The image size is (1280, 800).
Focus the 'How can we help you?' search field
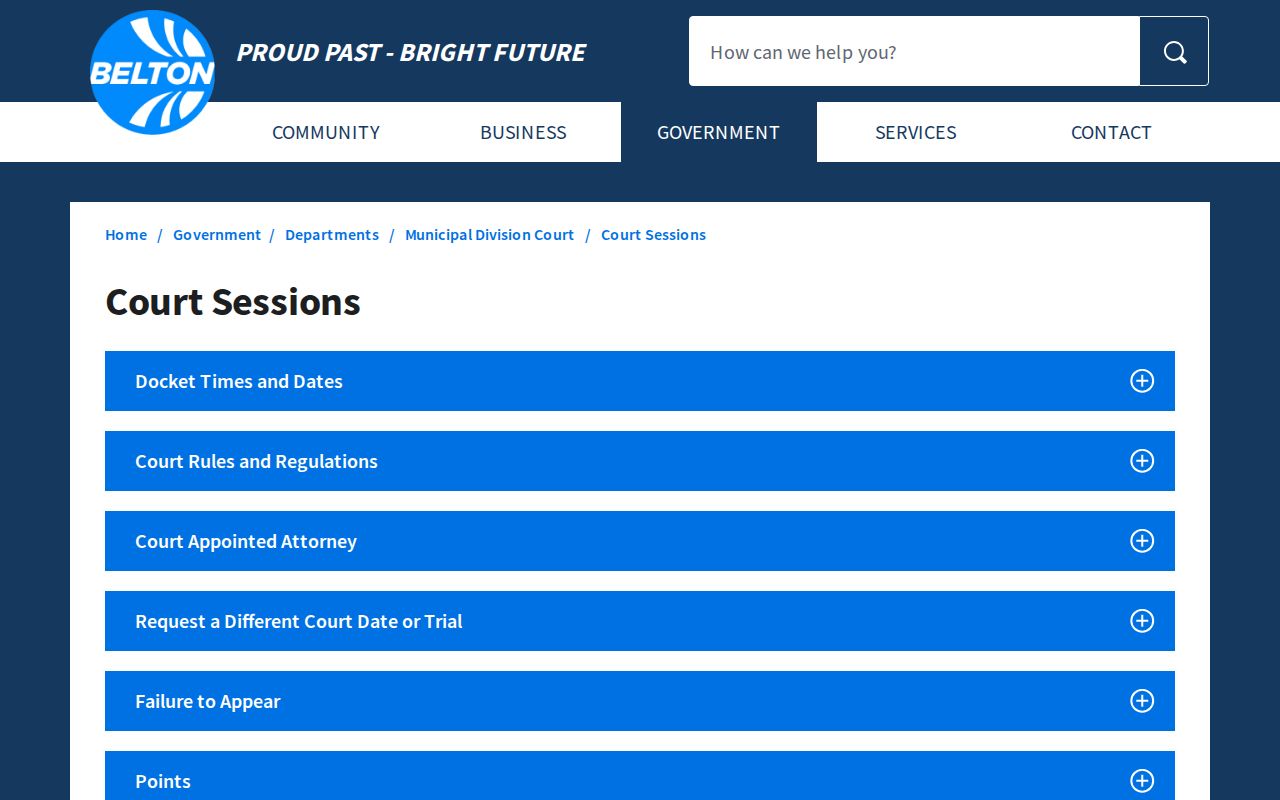[x=914, y=51]
